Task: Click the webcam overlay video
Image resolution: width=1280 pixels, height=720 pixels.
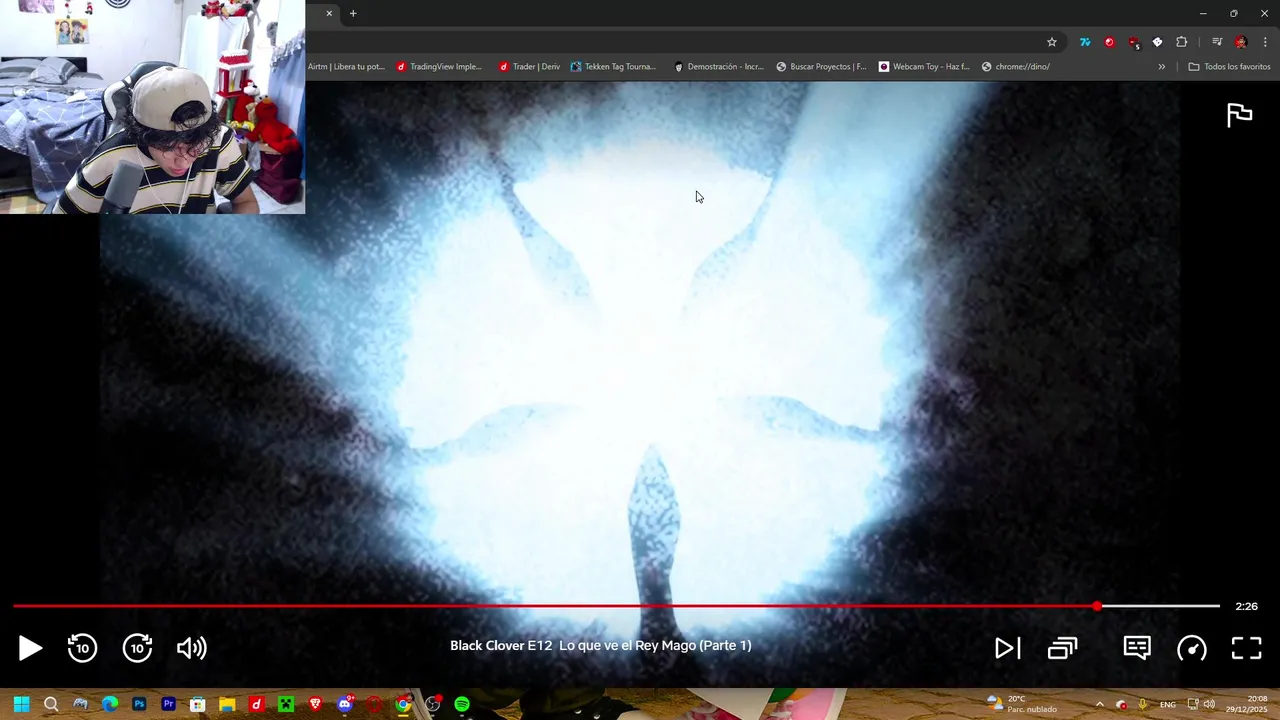Action: point(152,107)
